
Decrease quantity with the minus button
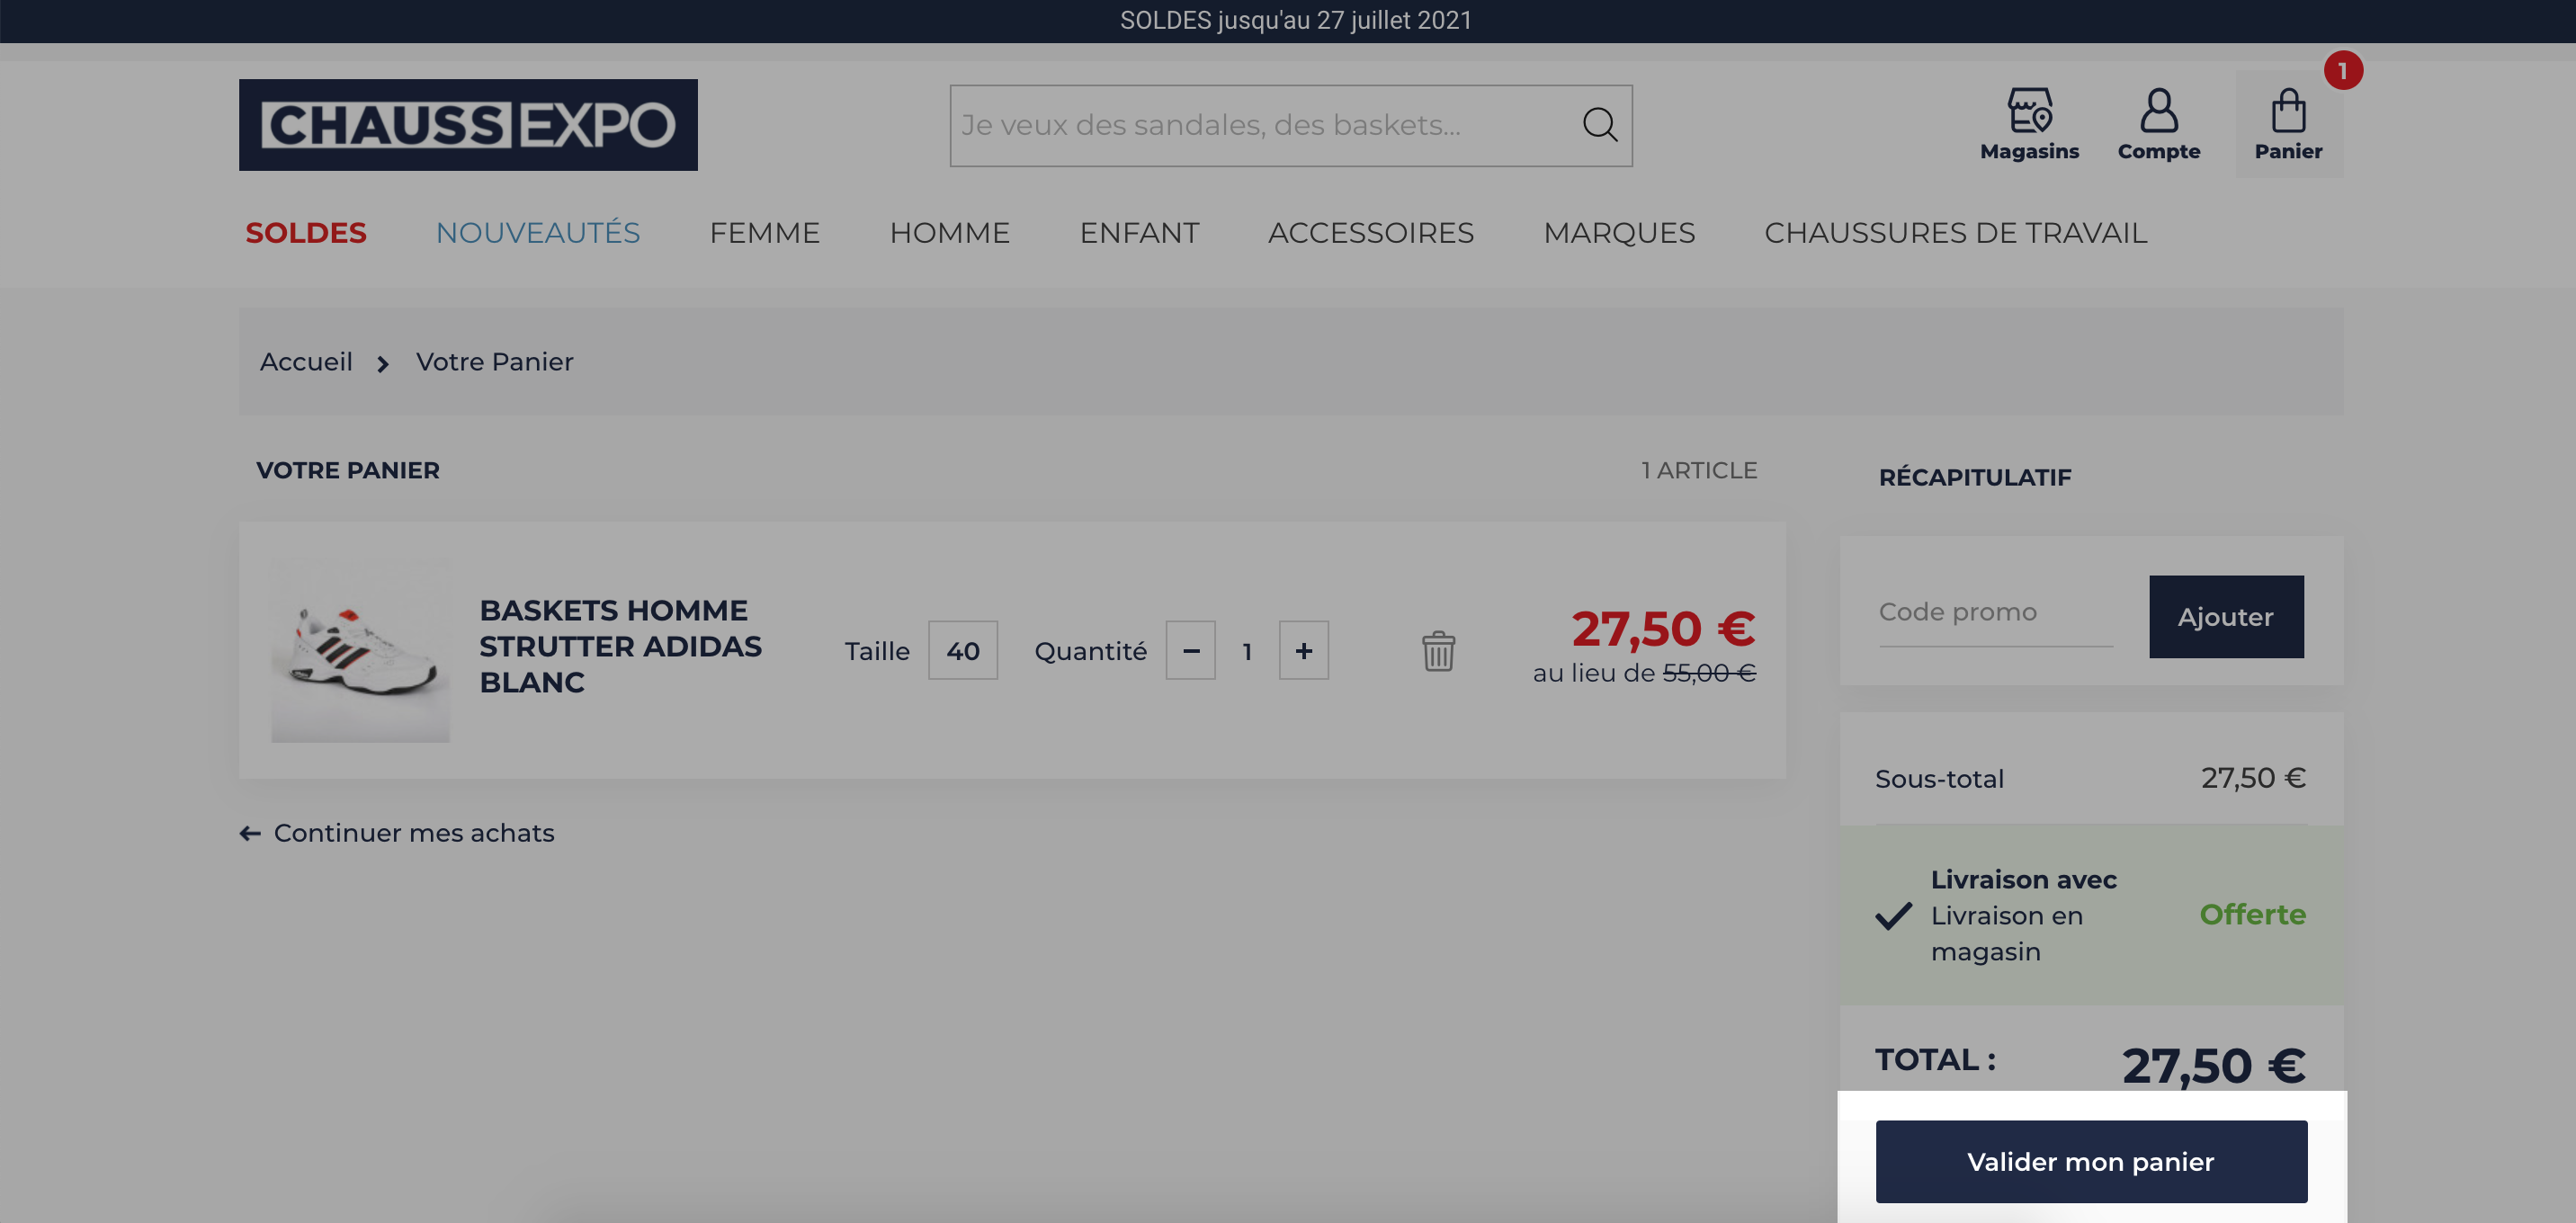[x=1190, y=651]
